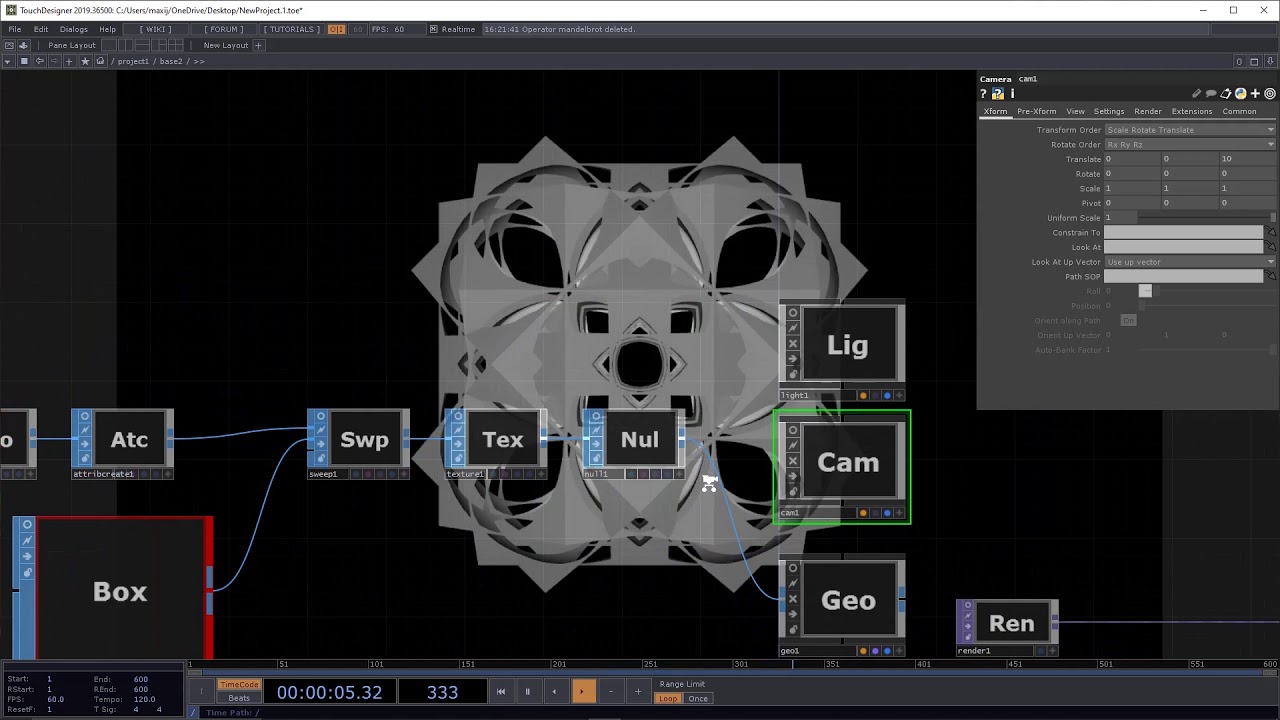The height and width of the screenshot is (720, 1280).
Task: Open the TUTORIALS link
Action: (x=292, y=29)
